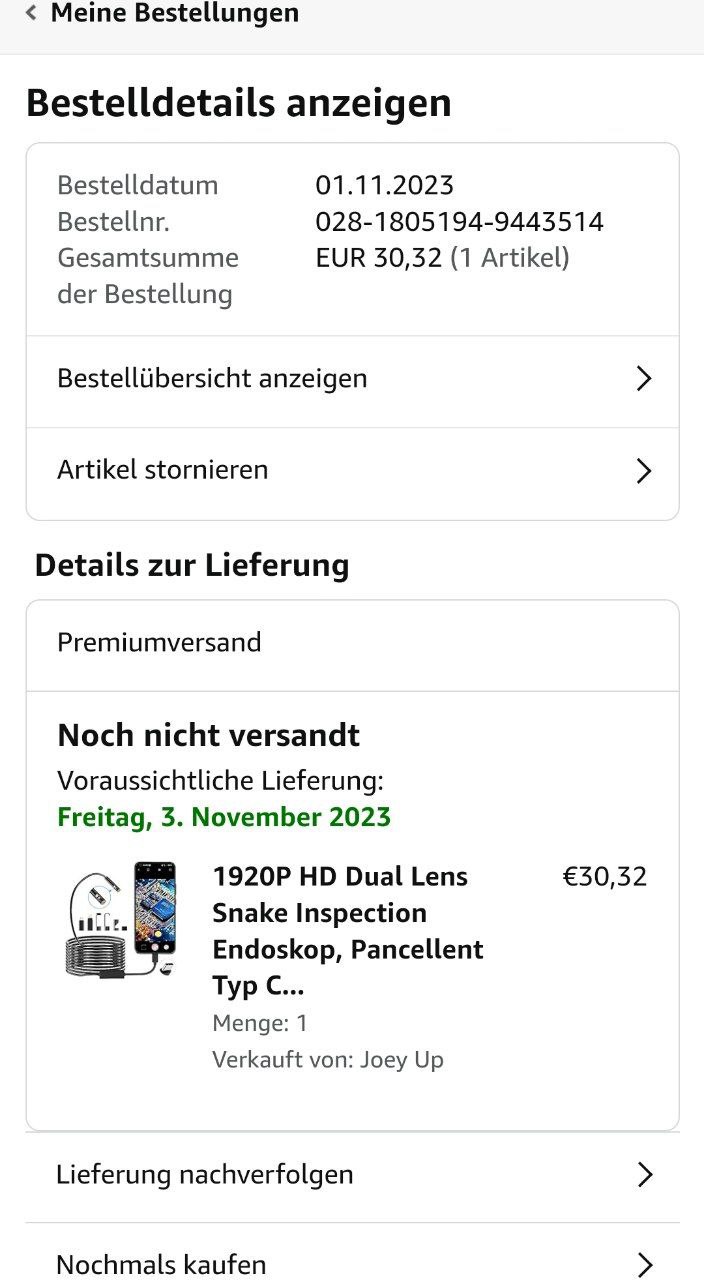This screenshot has width=704, height=1280.
Task: Tap Lieferung nachverfolgen row
Action: point(205,1174)
